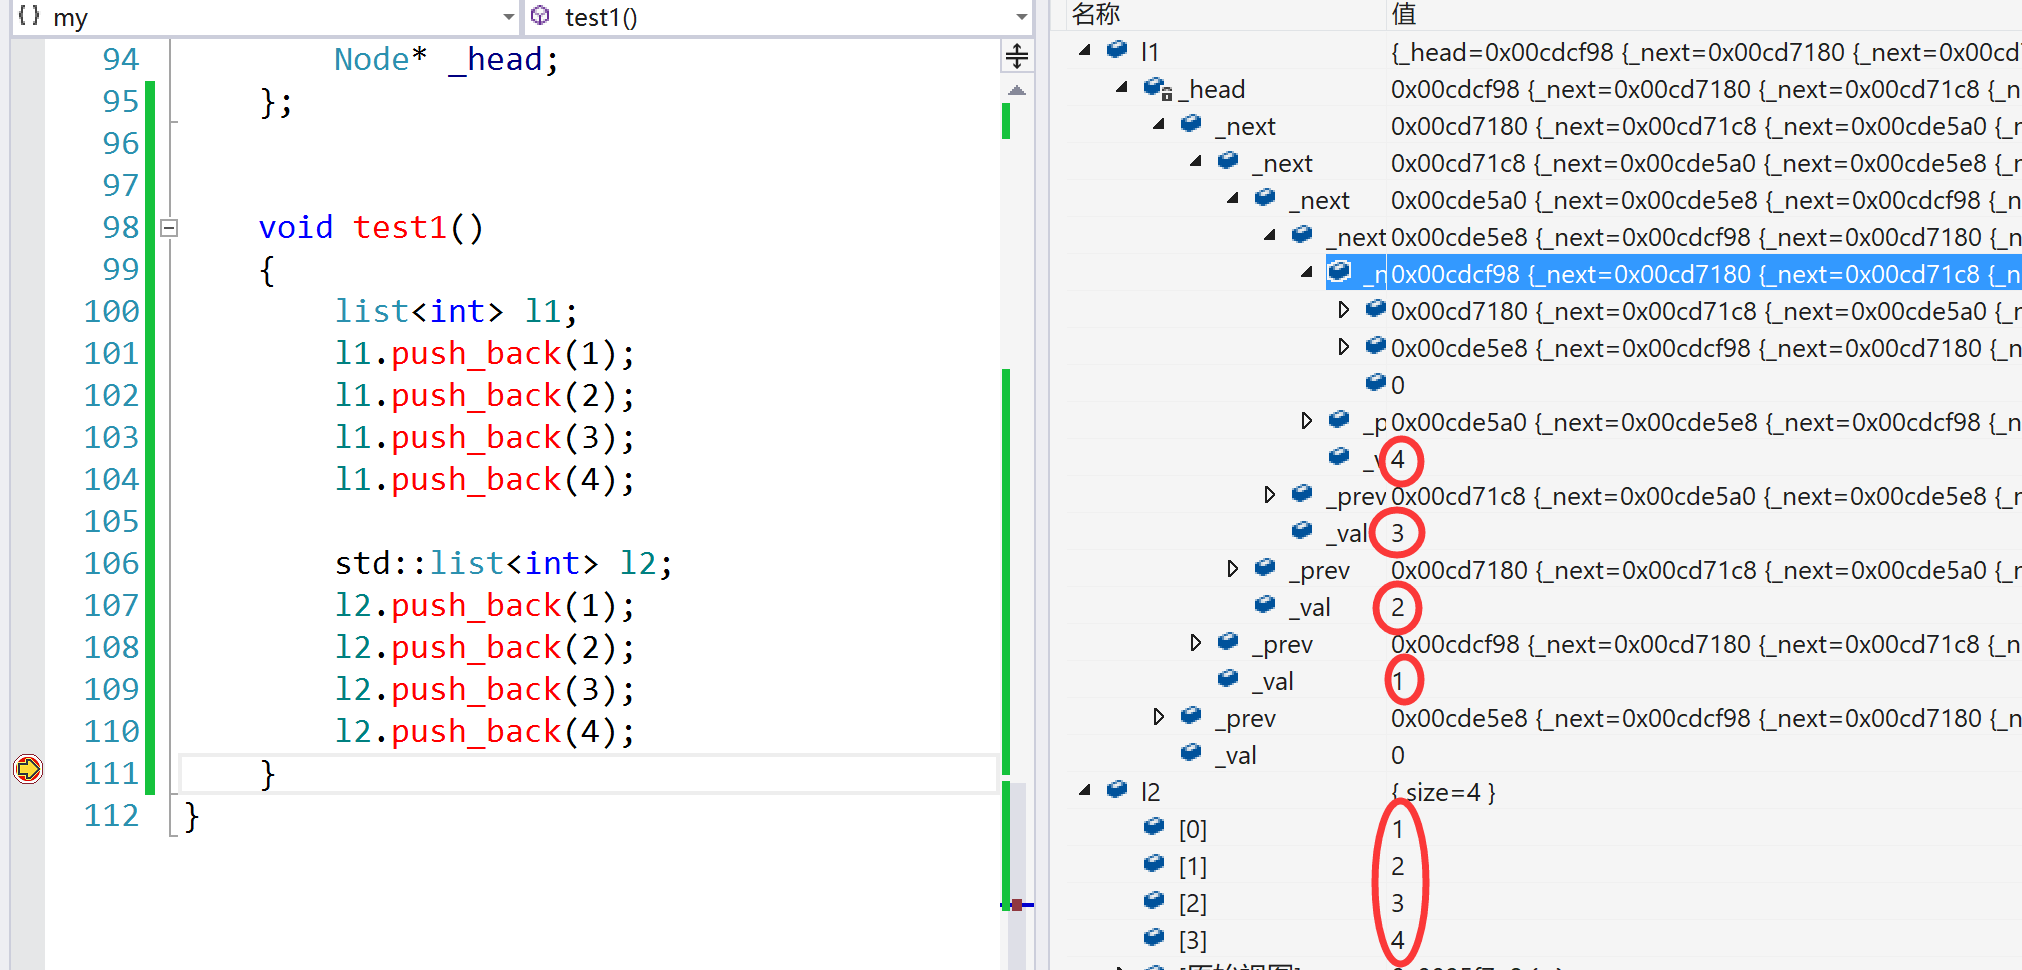Click the method cube icon beside test1()
The image size is (2022, 970).
[541, 16]
